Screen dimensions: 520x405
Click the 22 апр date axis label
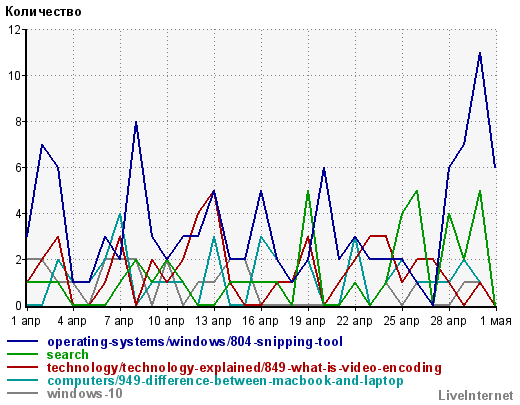tap(354, 321)
